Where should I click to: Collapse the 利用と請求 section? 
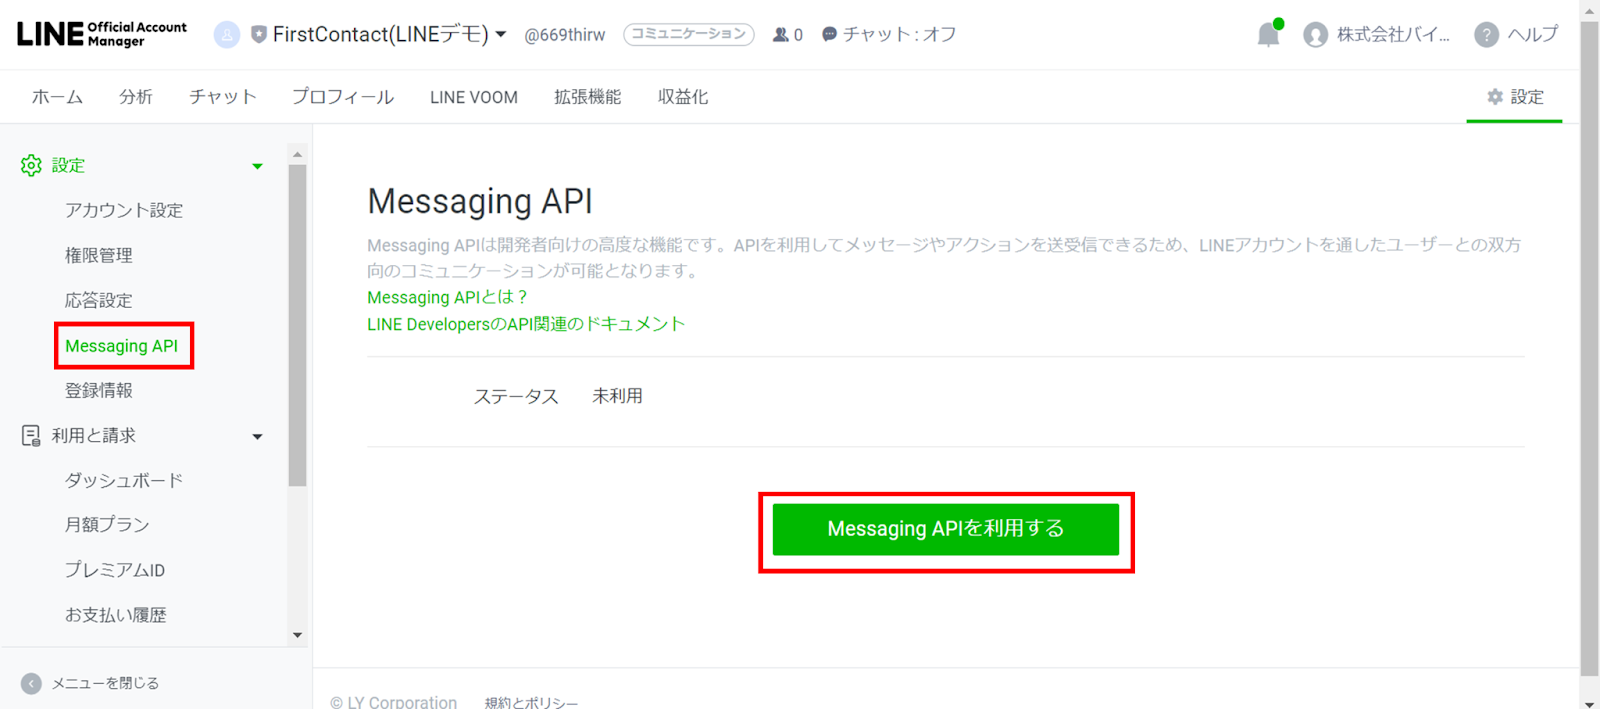pyautogui.click(x=257, y=436)
